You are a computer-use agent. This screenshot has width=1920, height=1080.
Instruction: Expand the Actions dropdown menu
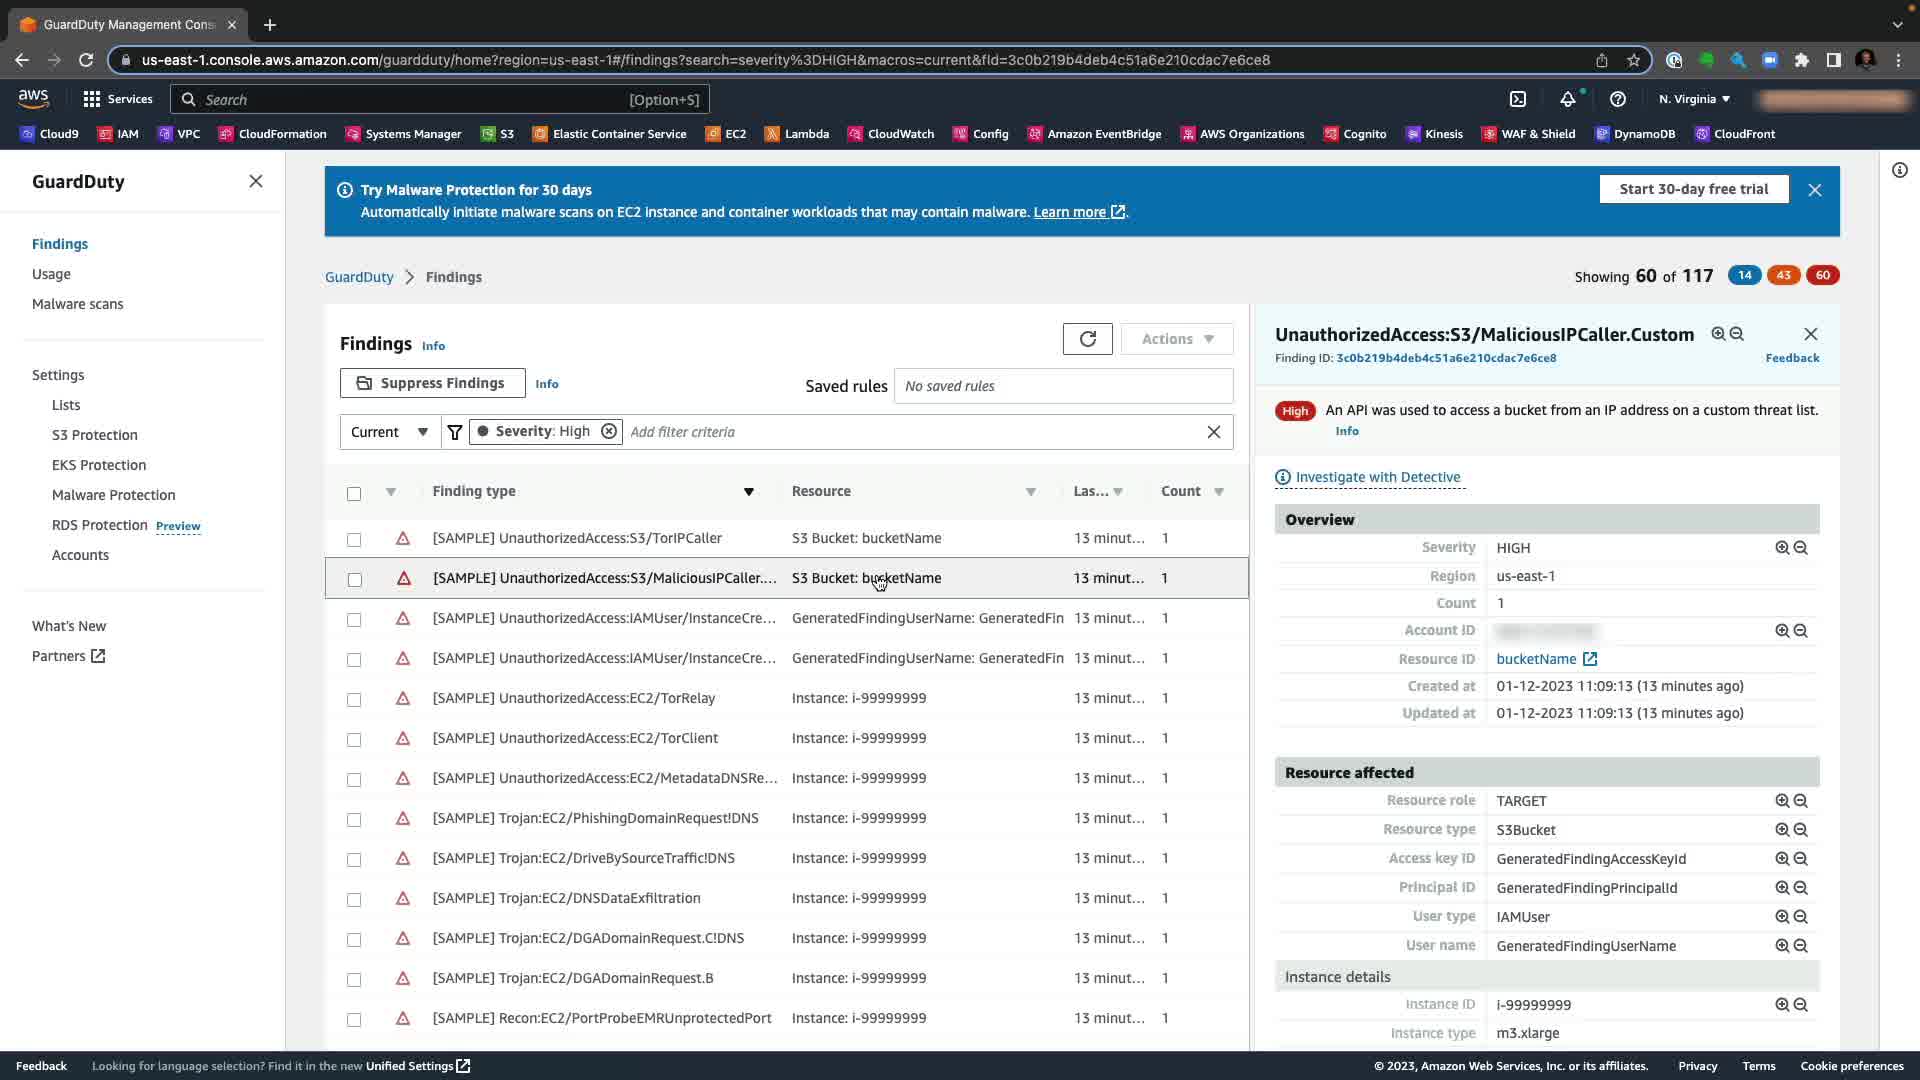pos(1177,339)
